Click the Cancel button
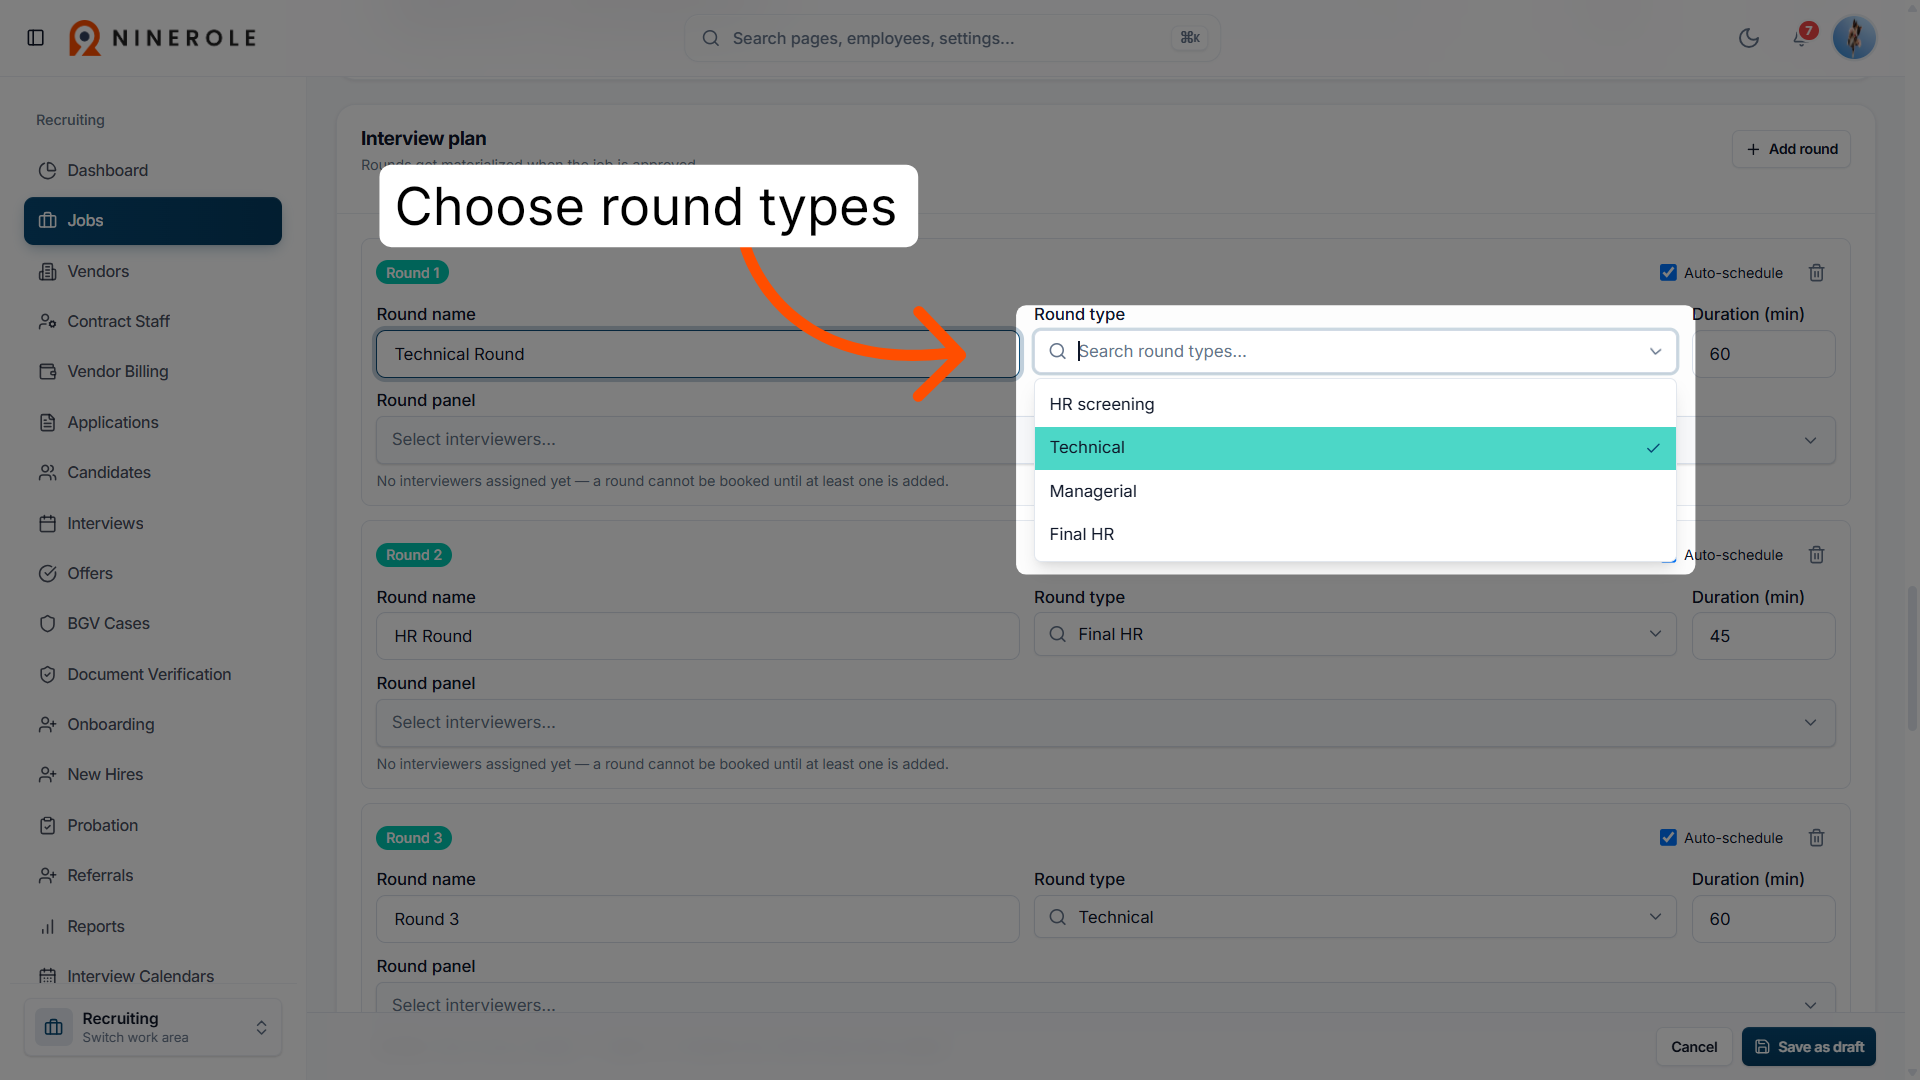 pyautogui.click(x=1694, y=1047)
